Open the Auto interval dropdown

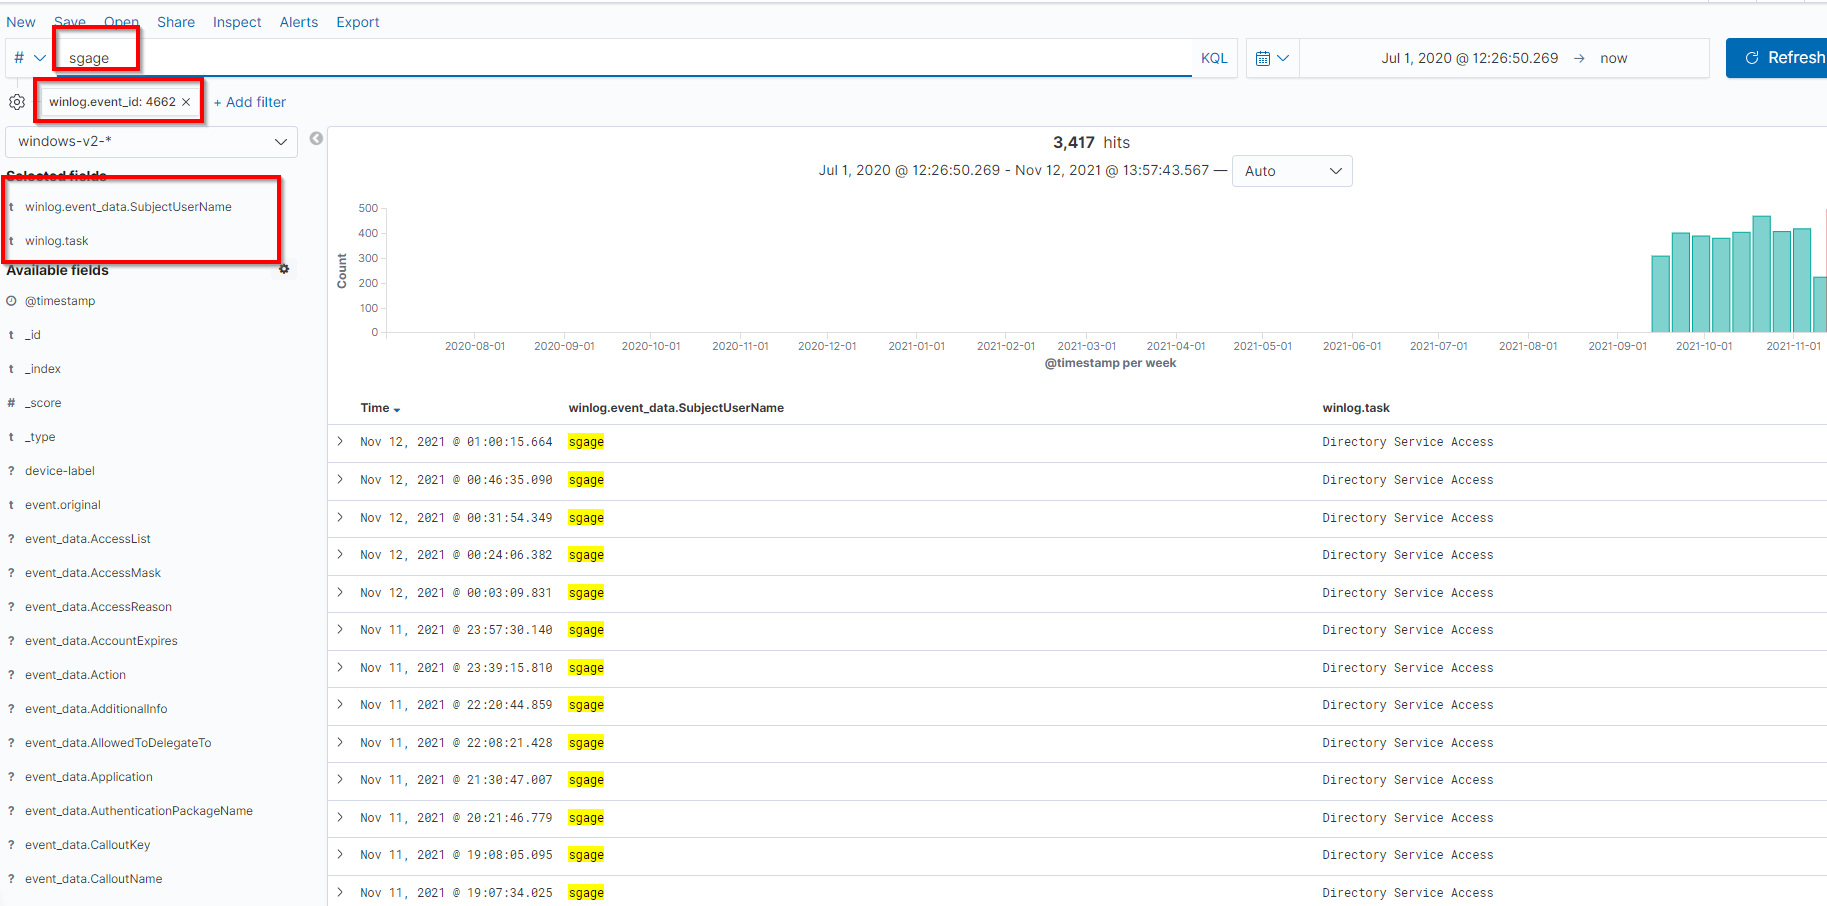click(x=1292, y=171)
